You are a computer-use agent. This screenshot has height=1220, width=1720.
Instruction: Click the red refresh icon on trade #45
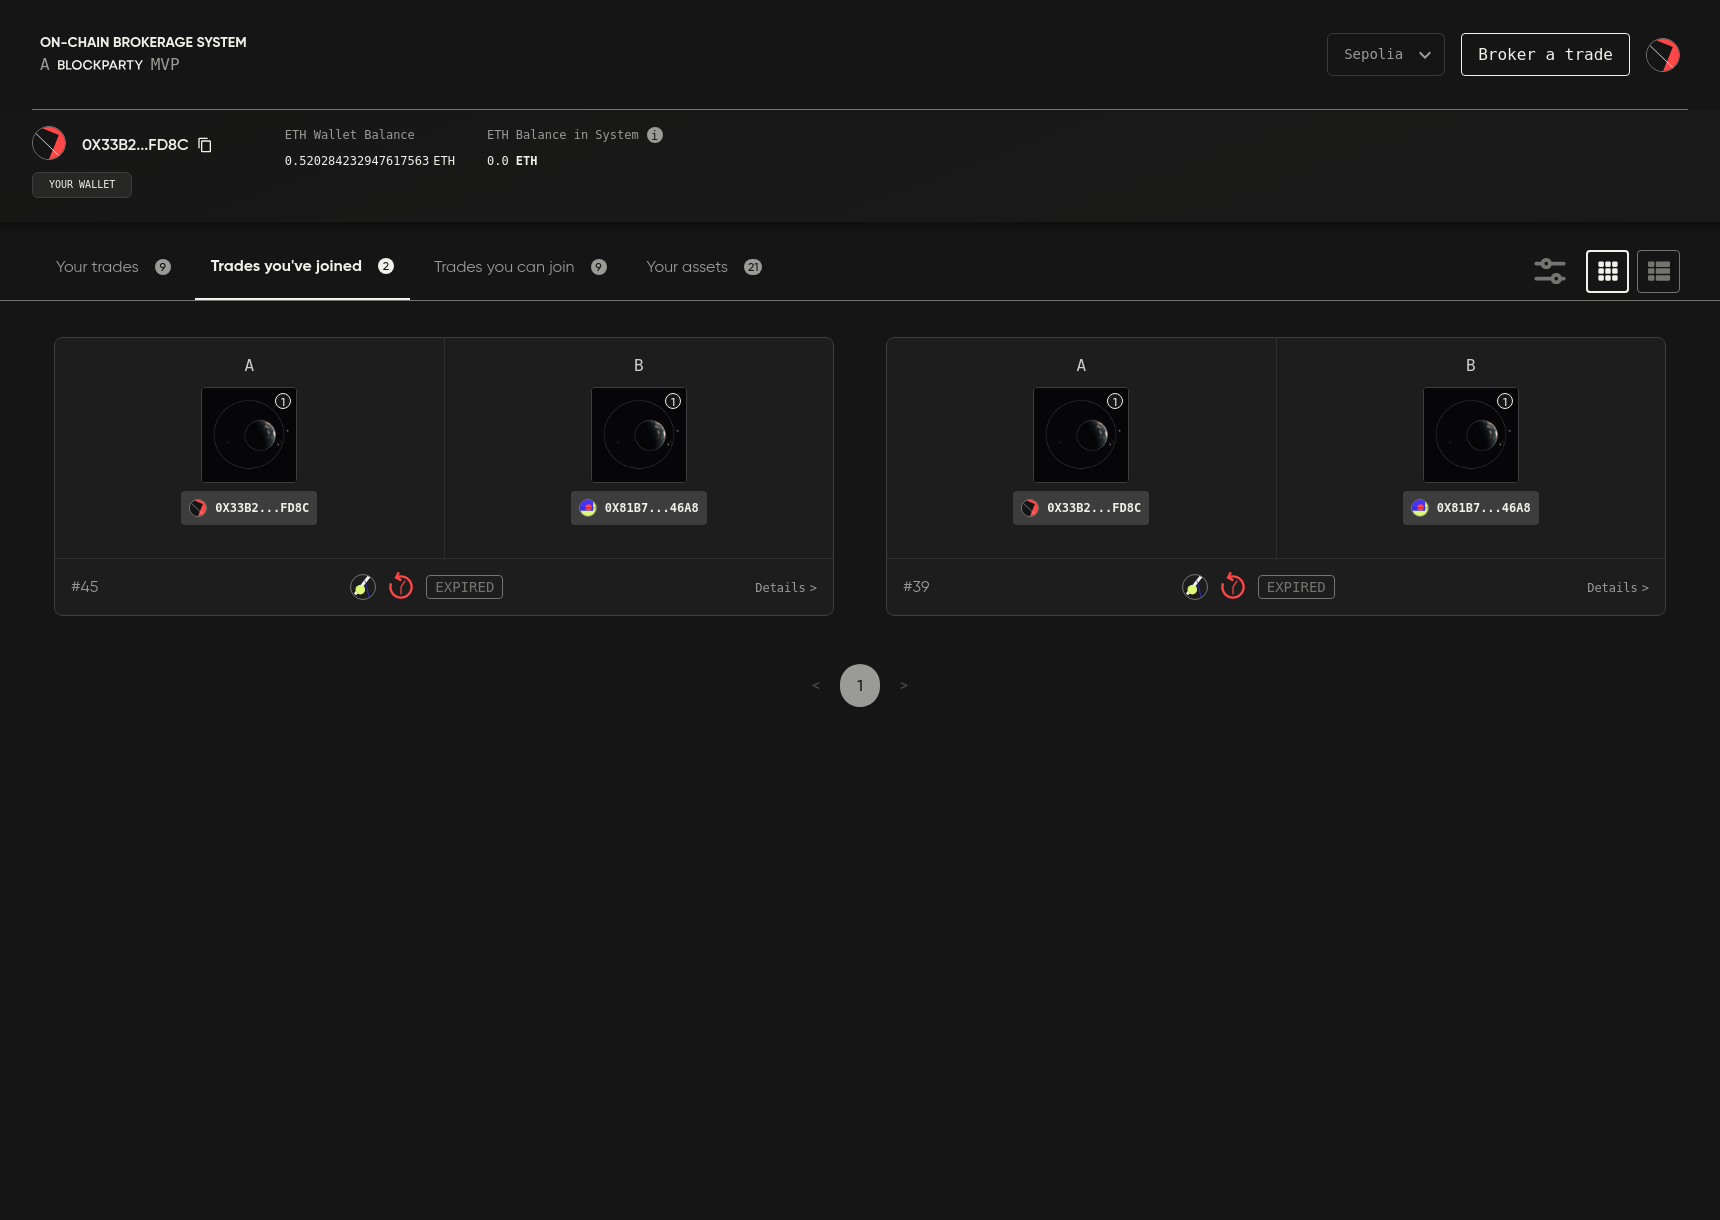click(x=401, y=586)
